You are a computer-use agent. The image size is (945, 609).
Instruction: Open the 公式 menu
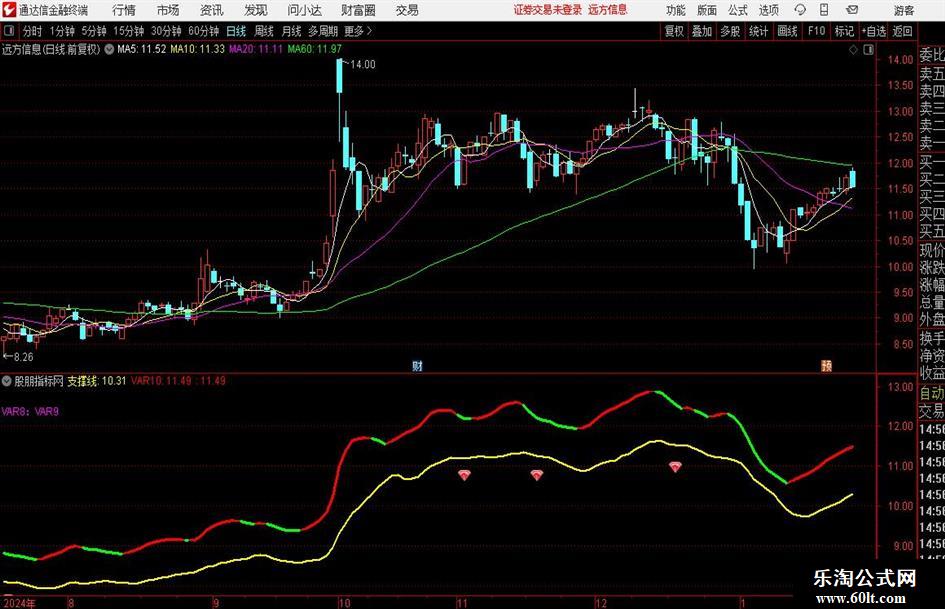click(x=738, y=10)
